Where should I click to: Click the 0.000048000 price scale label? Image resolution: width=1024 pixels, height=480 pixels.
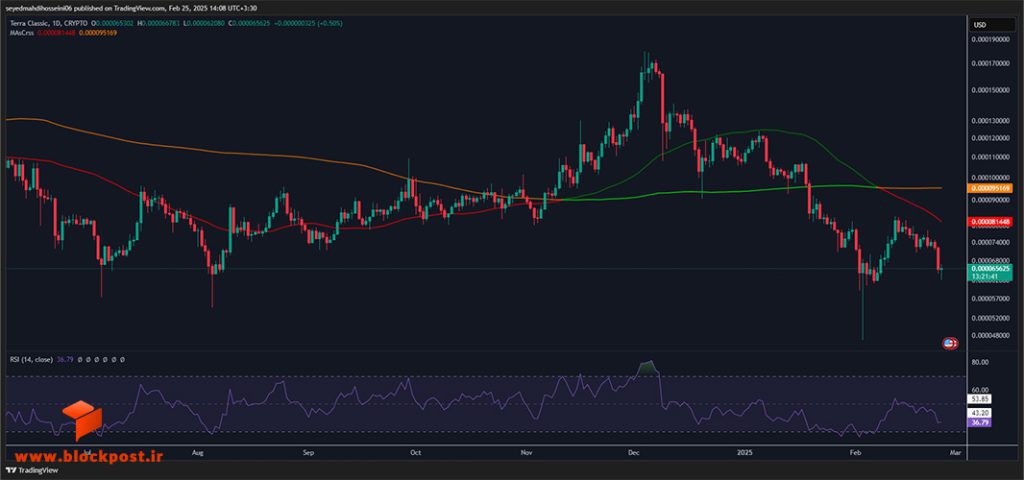click(x=991, y=336)
